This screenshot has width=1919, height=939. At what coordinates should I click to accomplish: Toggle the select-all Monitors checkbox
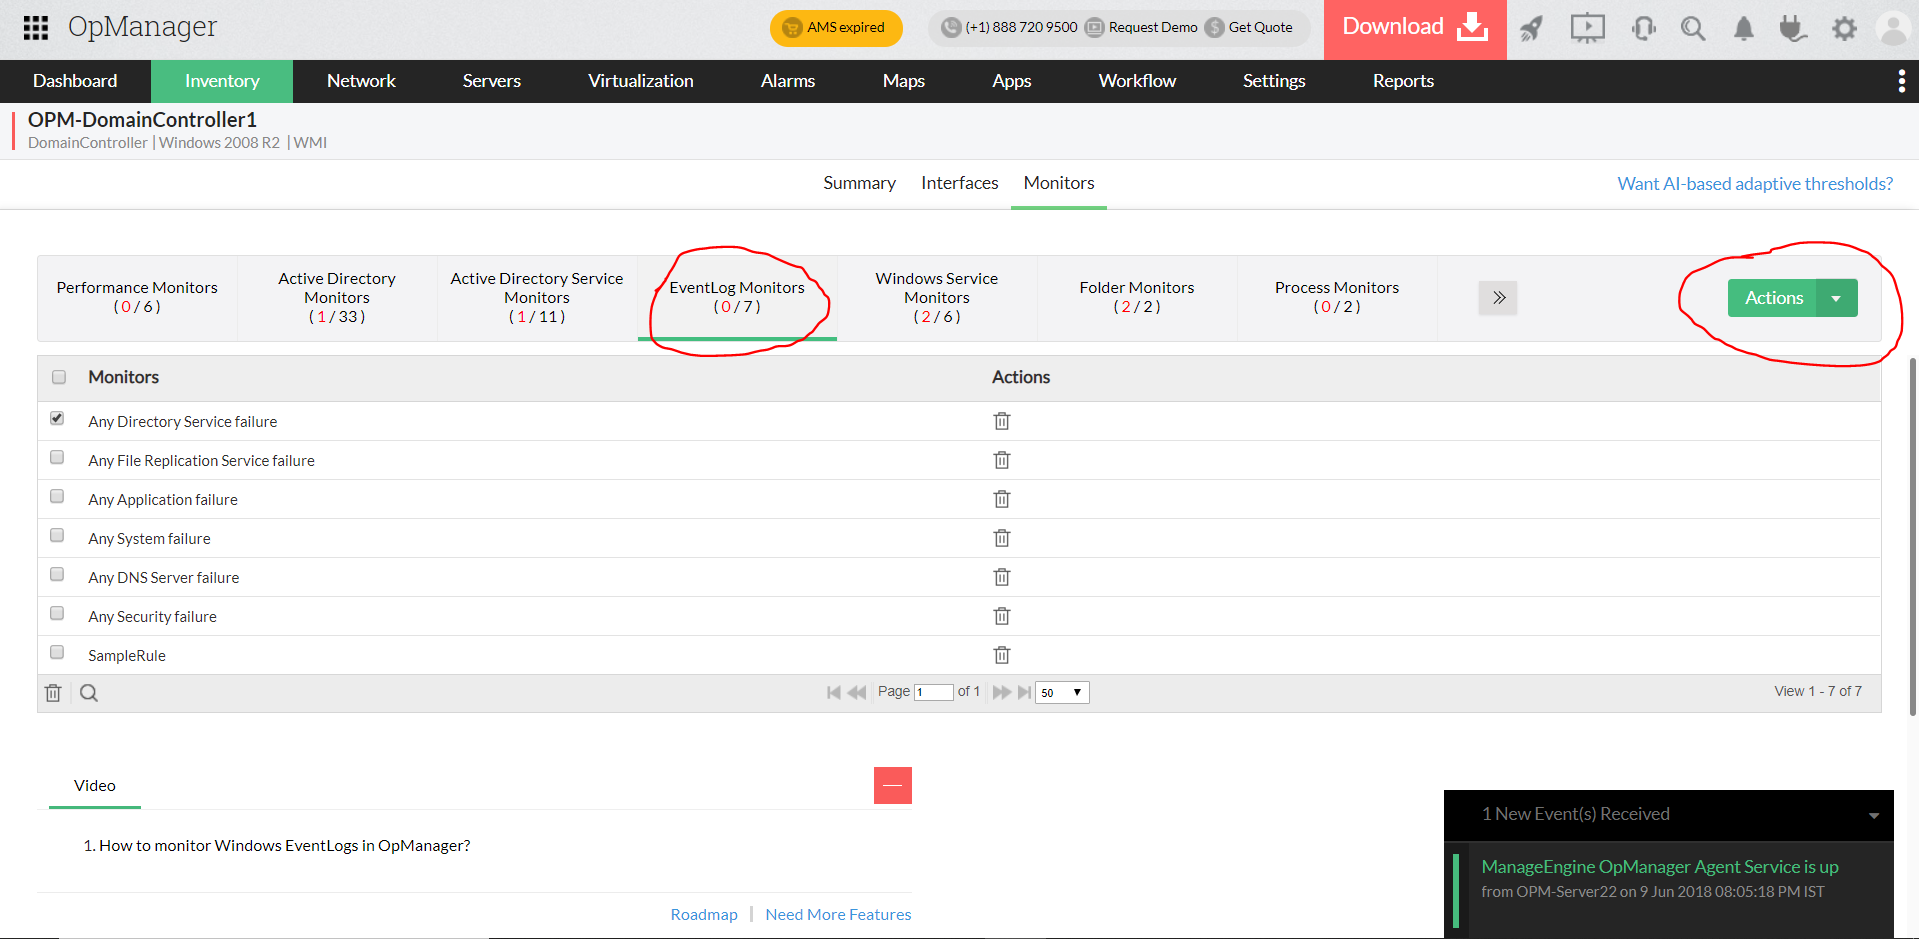point(59,377)
